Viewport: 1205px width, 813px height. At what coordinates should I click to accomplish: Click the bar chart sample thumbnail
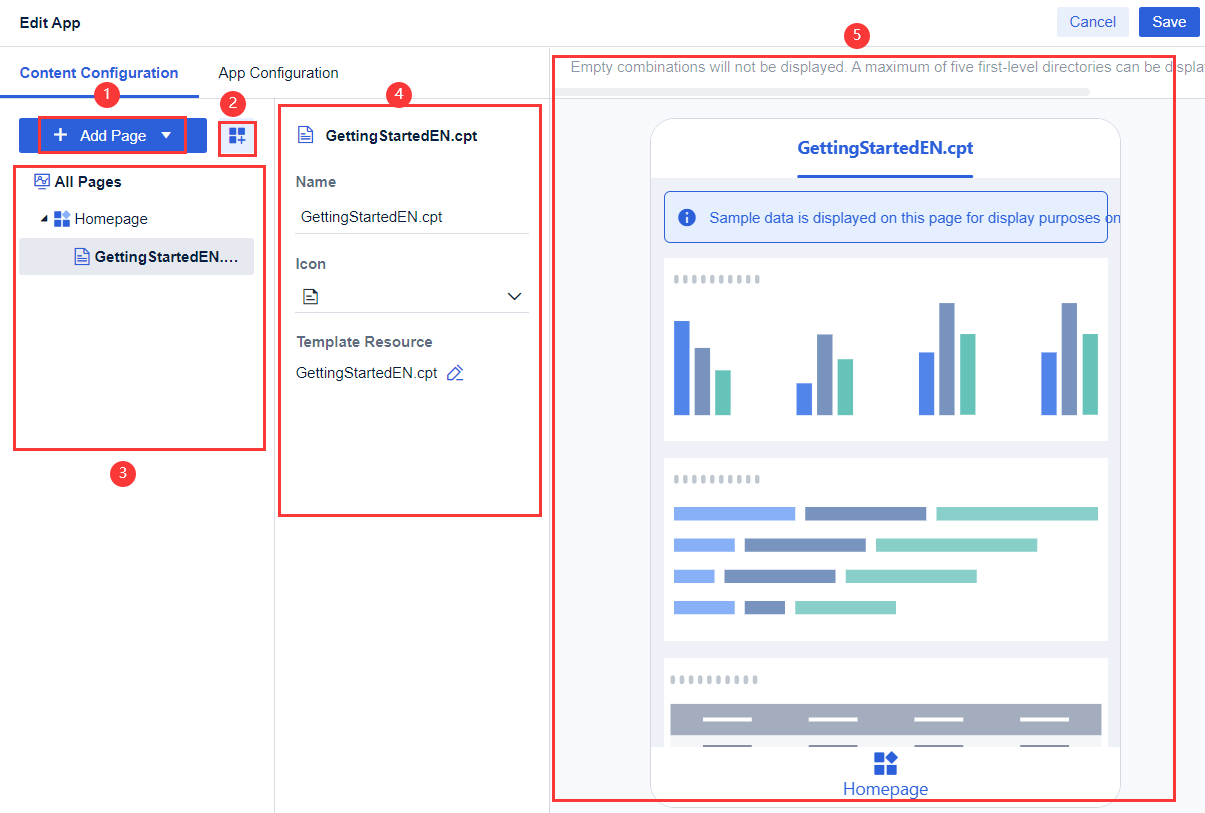[x=886, y=349]
